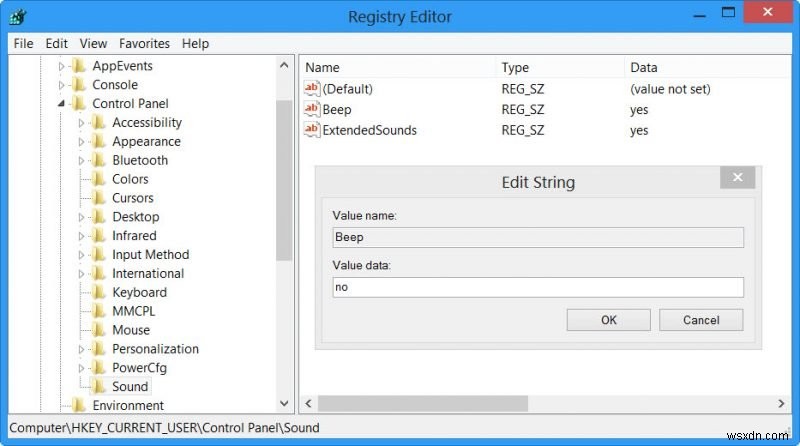Click the tree pane scroll up arrow
The height and width of the screenshot is (446, 800).
tap(284, 65)
